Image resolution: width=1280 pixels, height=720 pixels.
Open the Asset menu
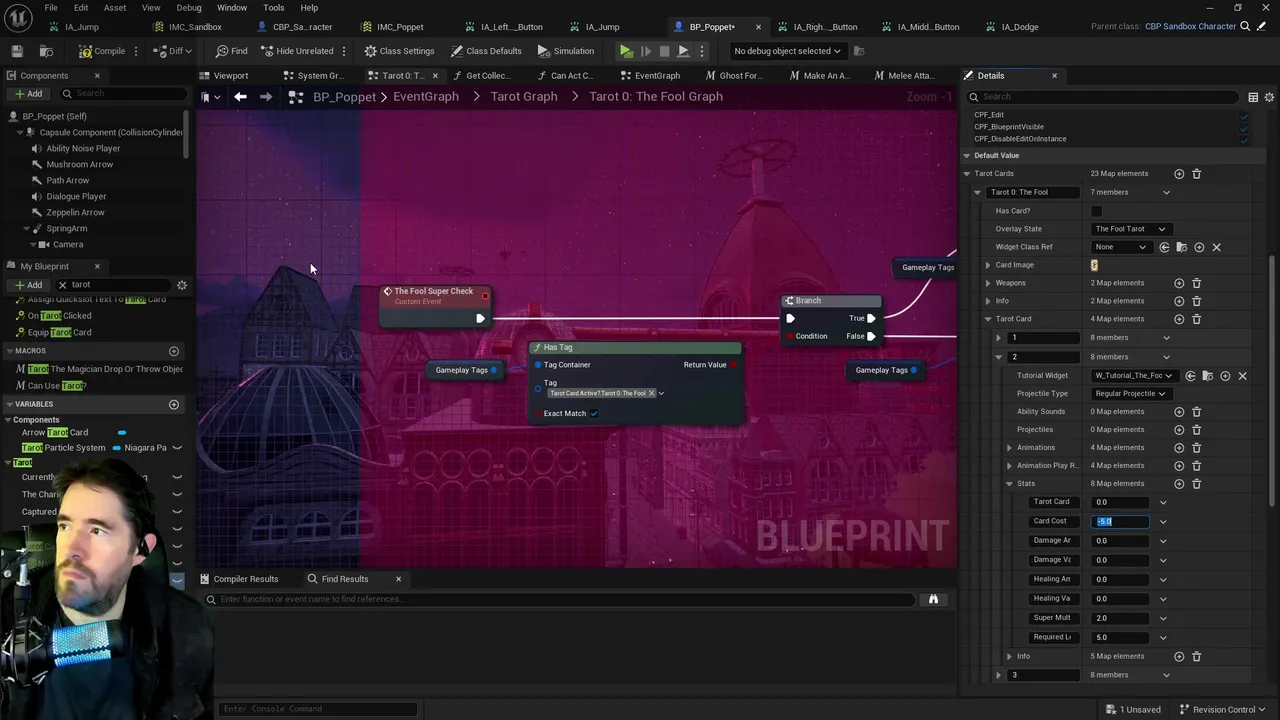[115, 8]
